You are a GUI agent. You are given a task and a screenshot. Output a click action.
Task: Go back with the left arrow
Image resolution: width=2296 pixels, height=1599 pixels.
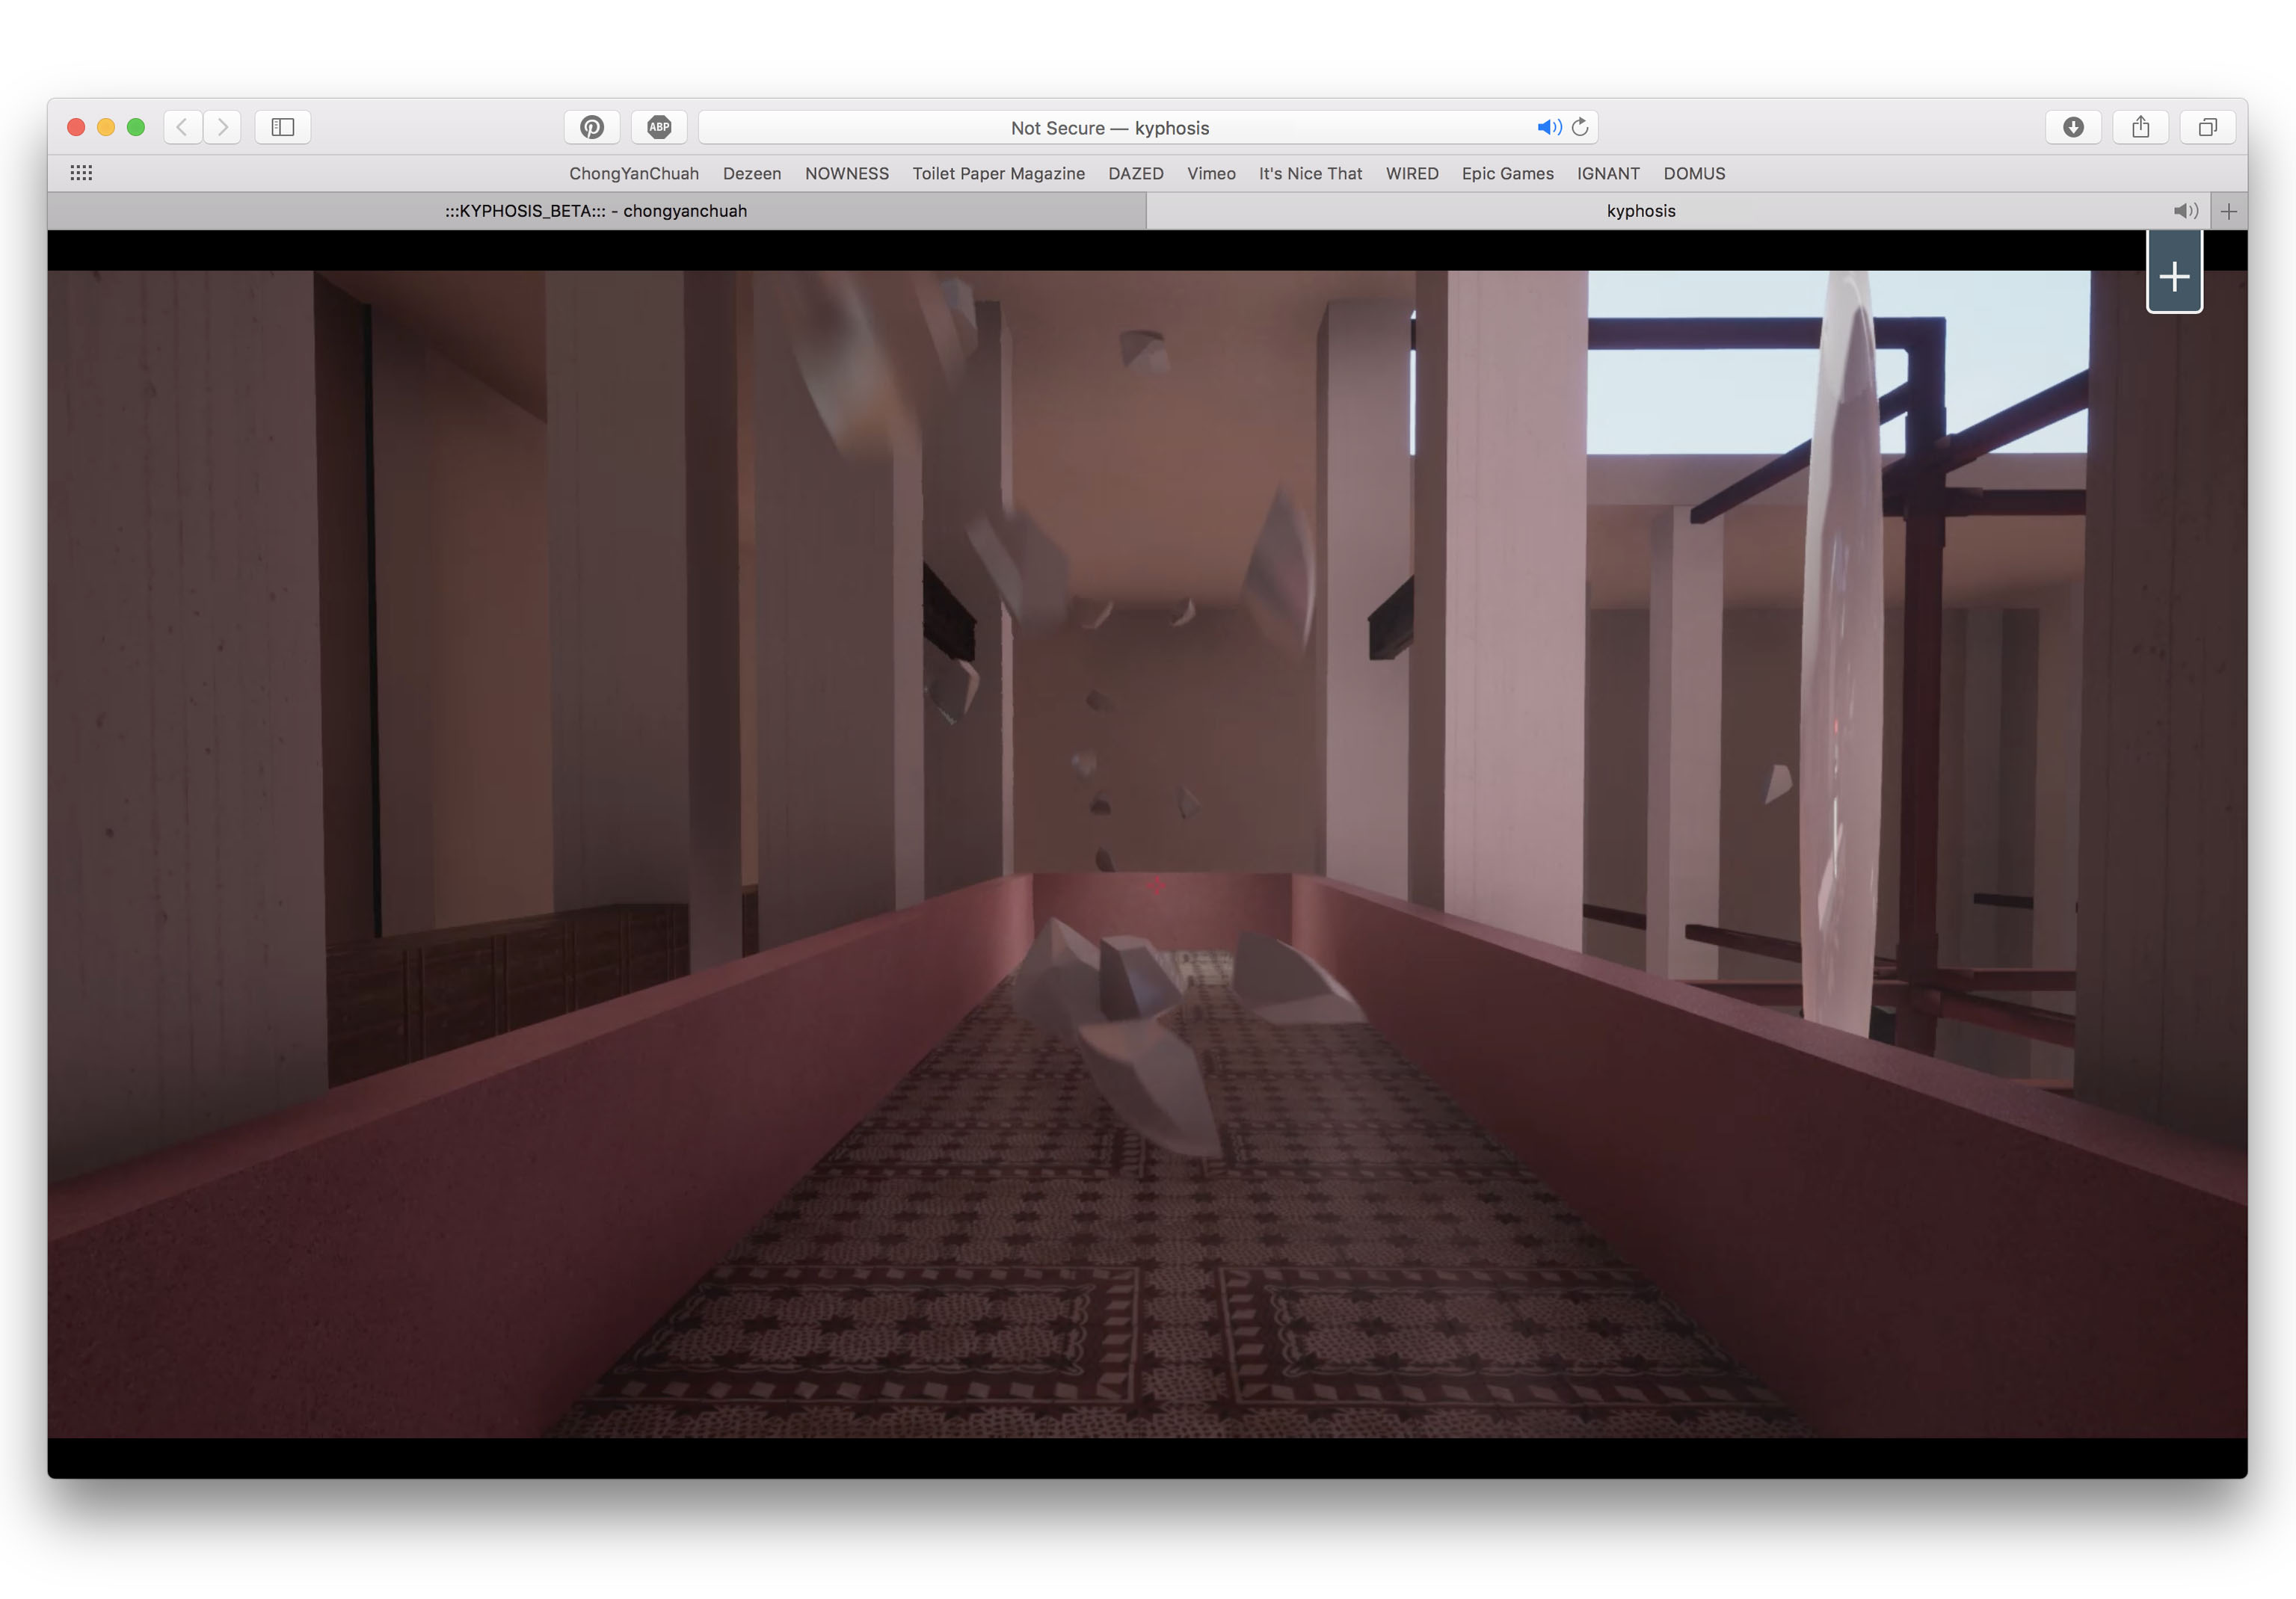(183, 127)
